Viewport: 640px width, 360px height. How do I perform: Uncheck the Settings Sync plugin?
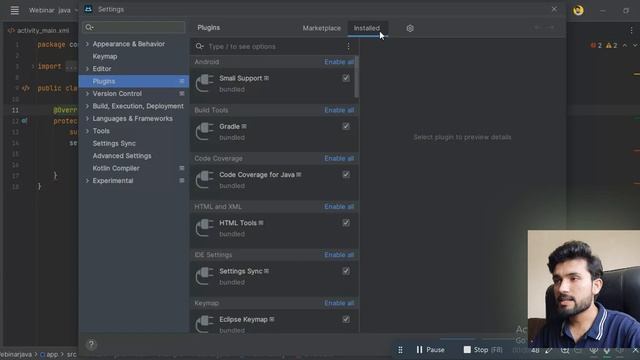tap(346, 271)
